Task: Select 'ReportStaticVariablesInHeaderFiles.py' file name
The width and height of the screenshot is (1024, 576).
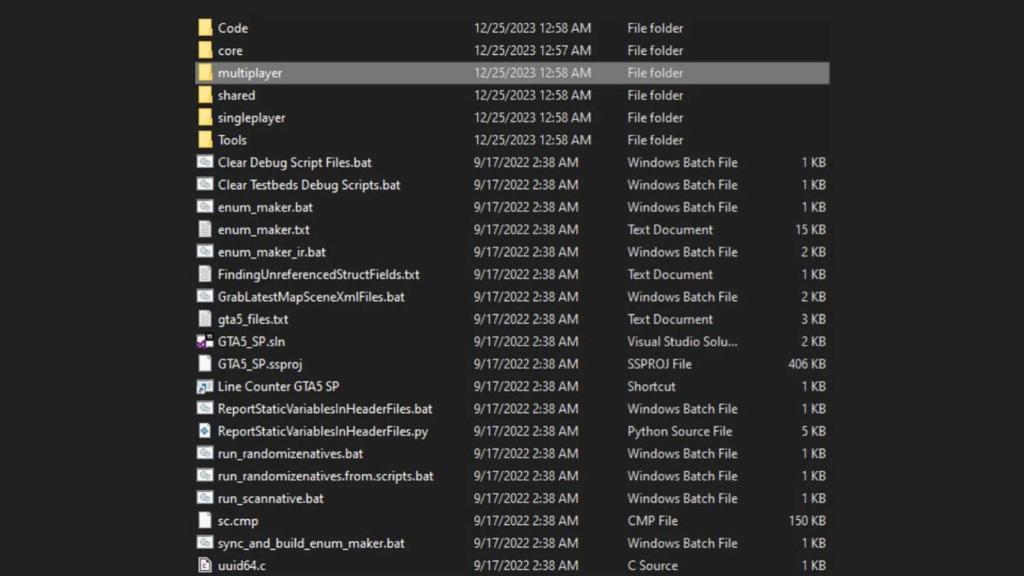Action: pyautogui.click(x=323, y=431)
